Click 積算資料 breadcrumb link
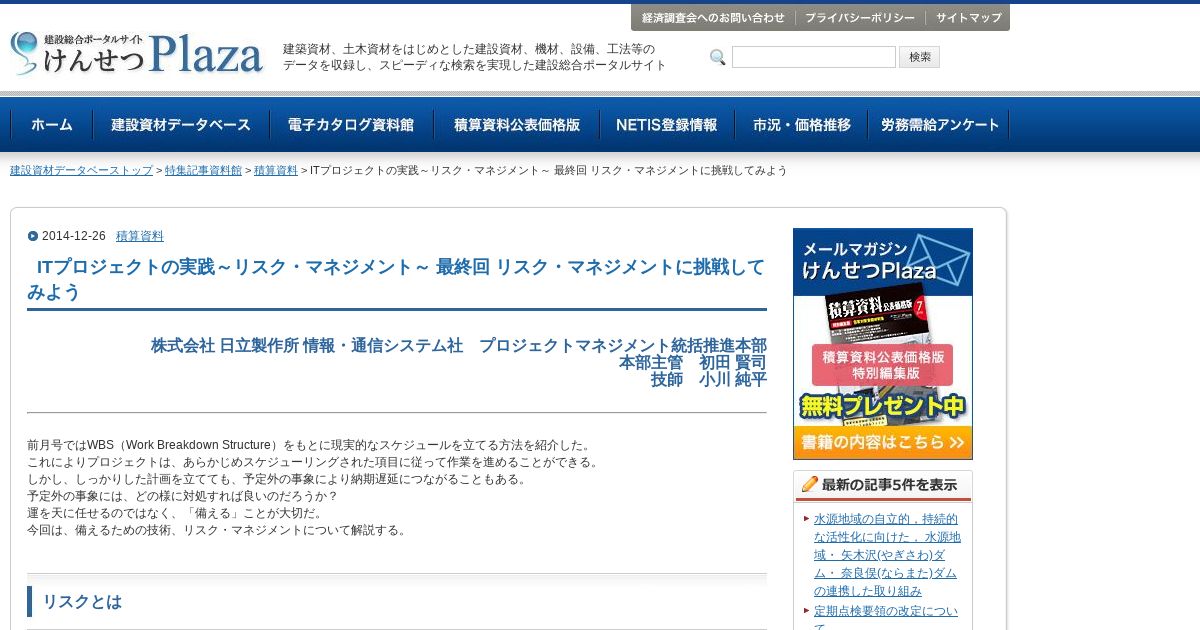 [275, 171]
